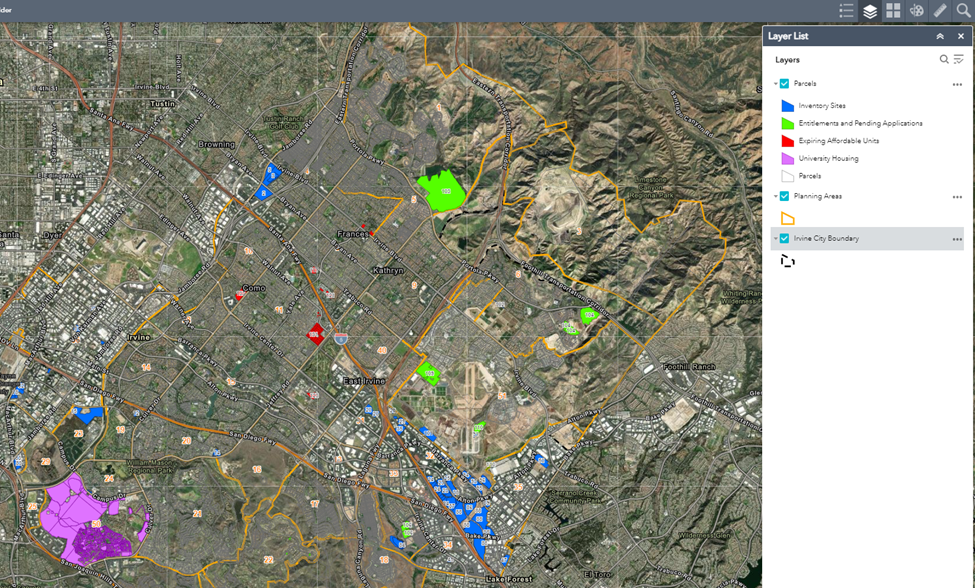
Task: Open the Irvine City Boundary more-options menu
Action: [957, 239]
